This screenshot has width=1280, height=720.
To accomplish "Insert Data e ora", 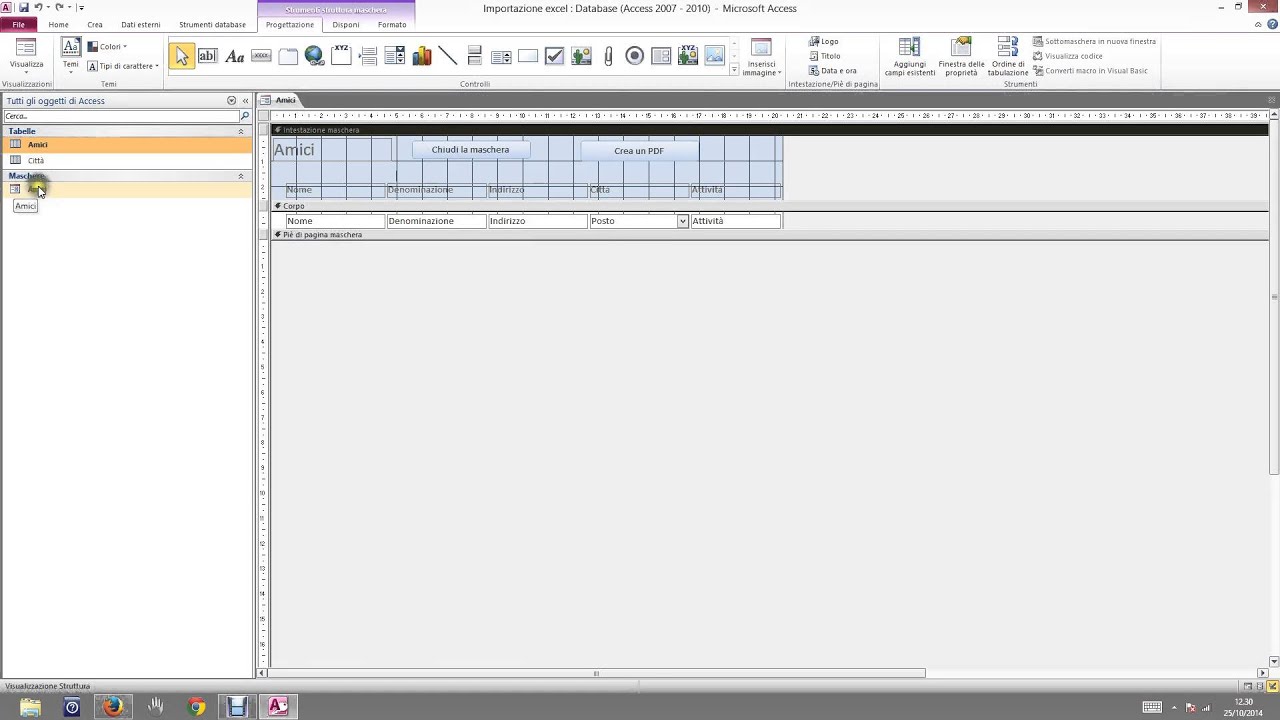I will point(833,71).
